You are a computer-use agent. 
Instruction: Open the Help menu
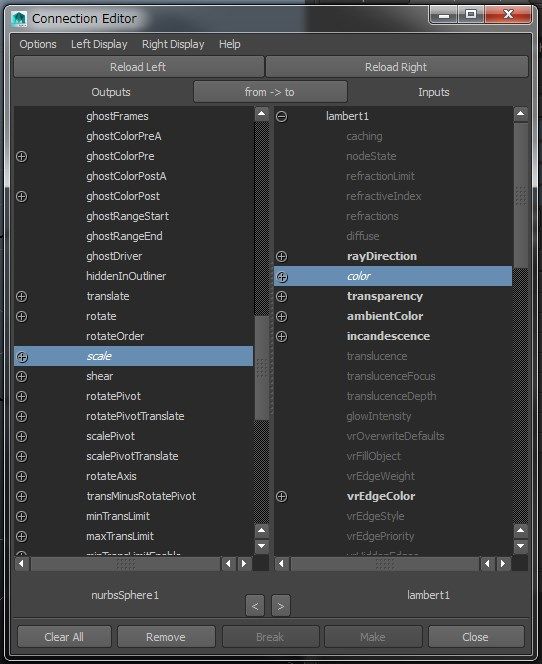[230, 44]
